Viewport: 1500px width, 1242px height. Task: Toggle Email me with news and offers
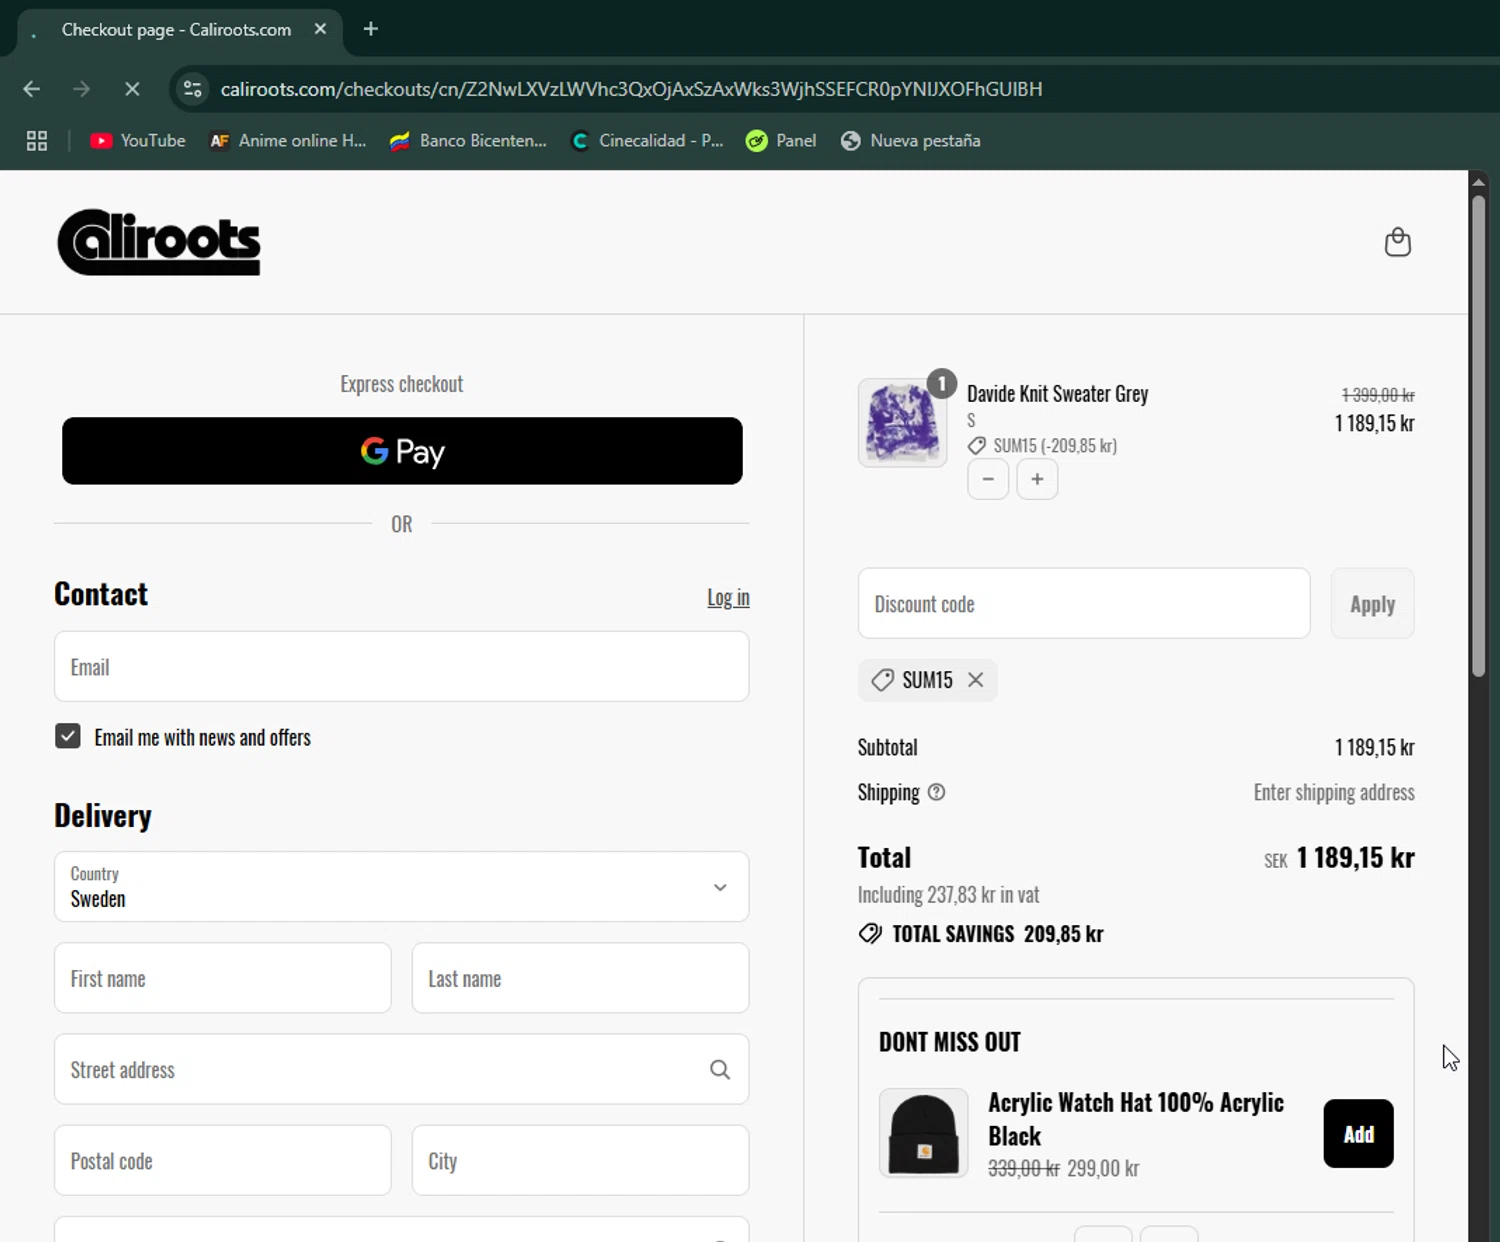(x=68, y=737)
